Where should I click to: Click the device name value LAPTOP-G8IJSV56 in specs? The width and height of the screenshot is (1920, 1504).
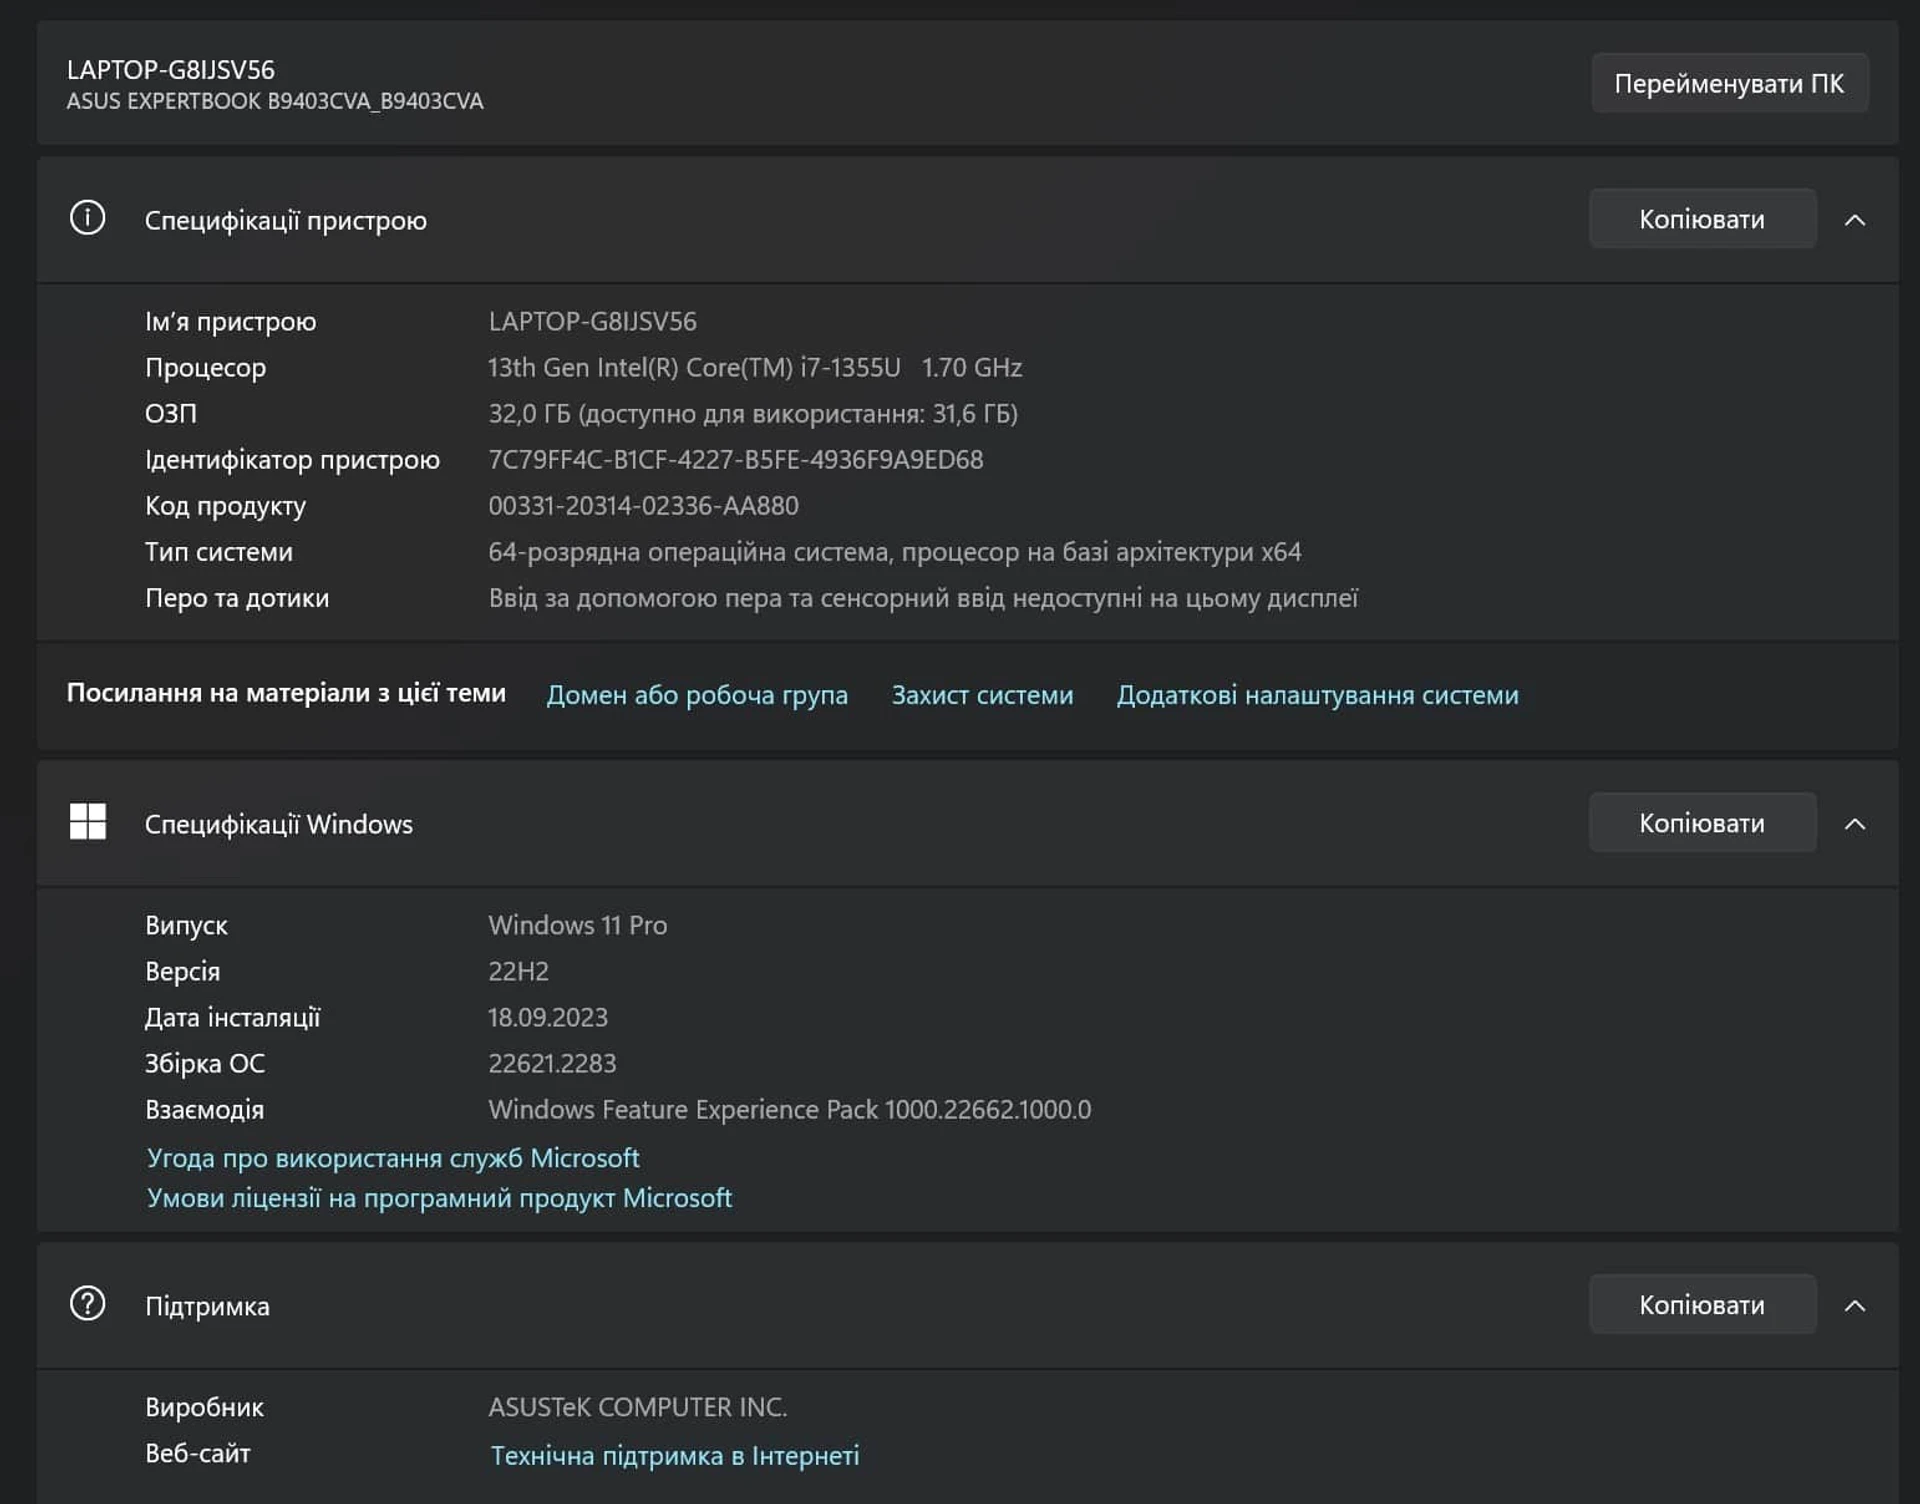592,322
